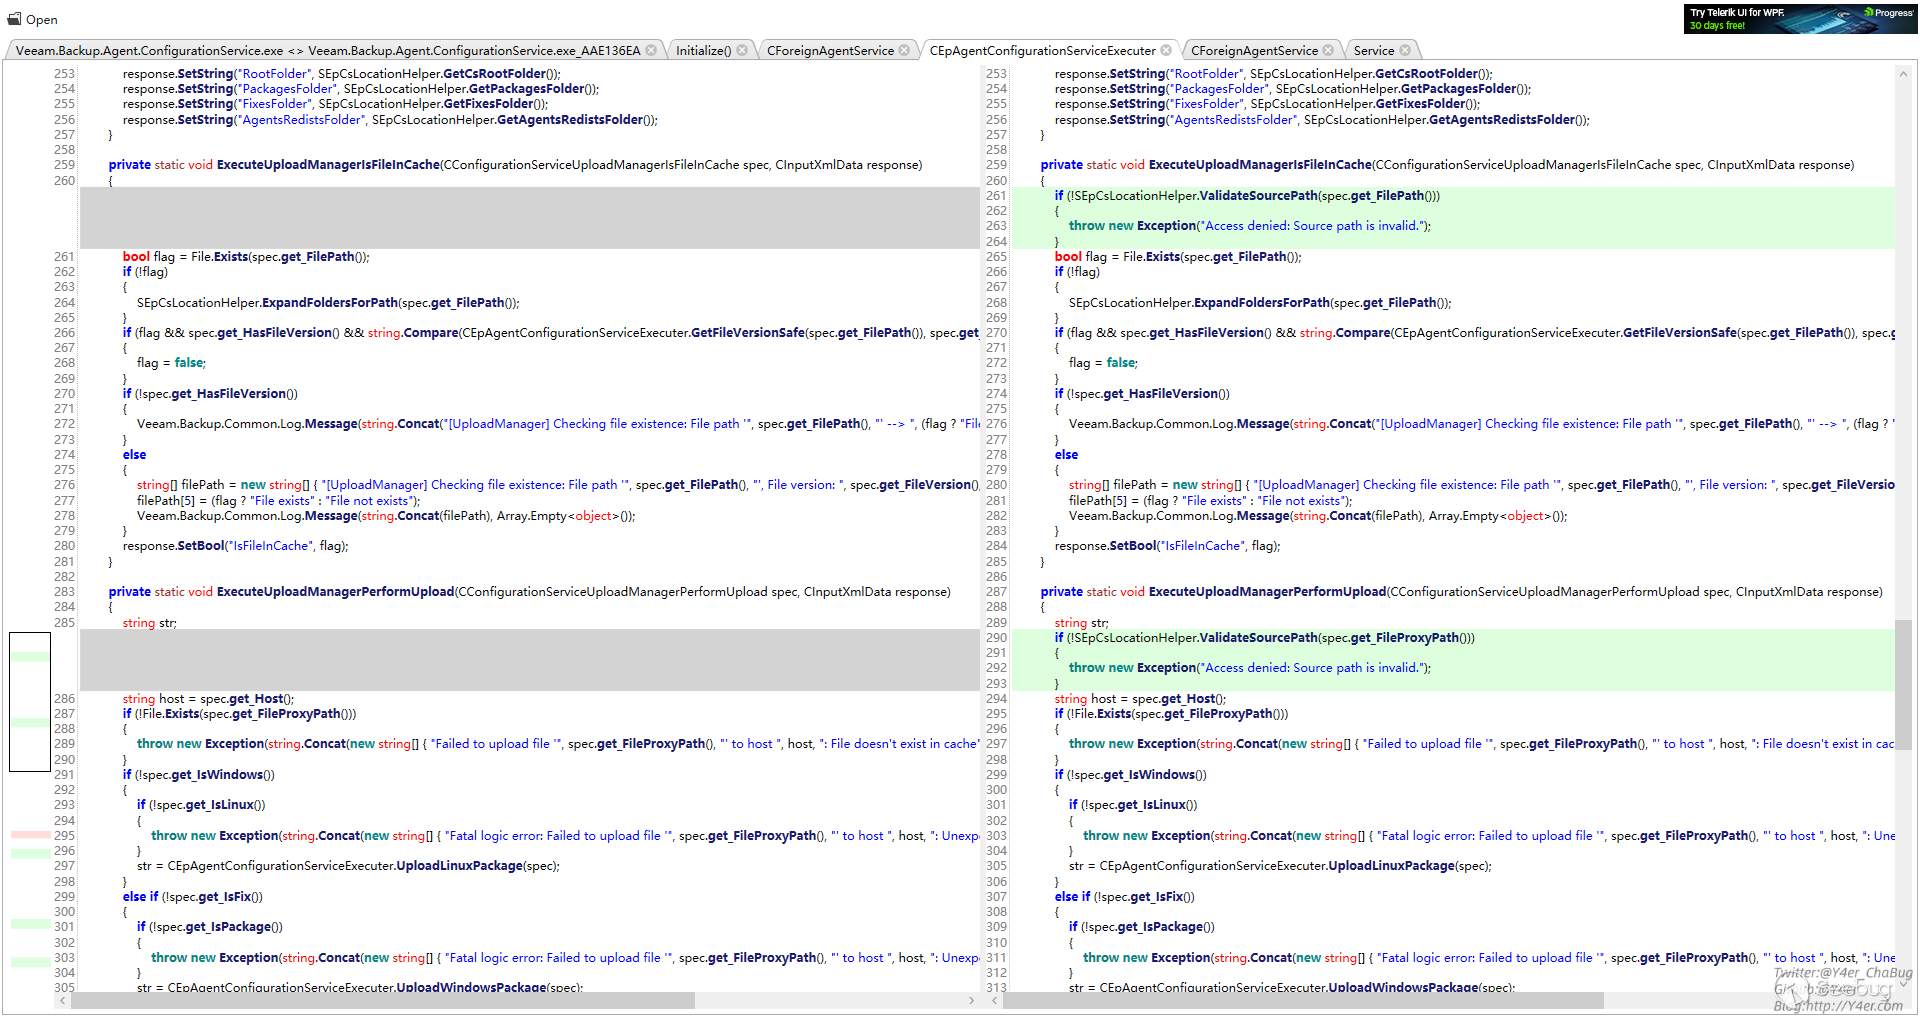Image resolution: width=1920 pixels, height=1017 pixels.
Task: Select the CEpAgentConfigurationServiceExecuter tab
Action: click(x=1041, y=50)
